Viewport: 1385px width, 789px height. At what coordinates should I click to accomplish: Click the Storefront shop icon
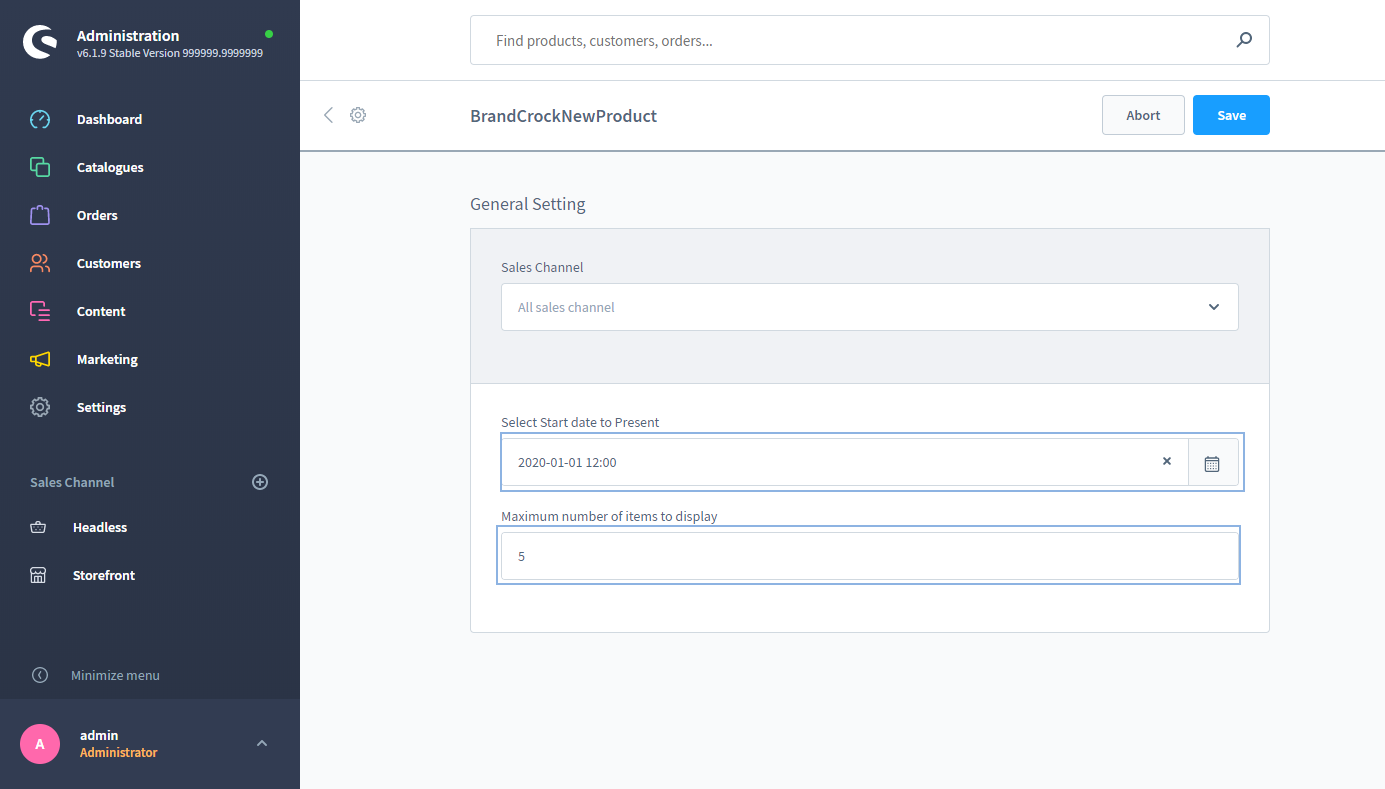[x=38, y=575]
